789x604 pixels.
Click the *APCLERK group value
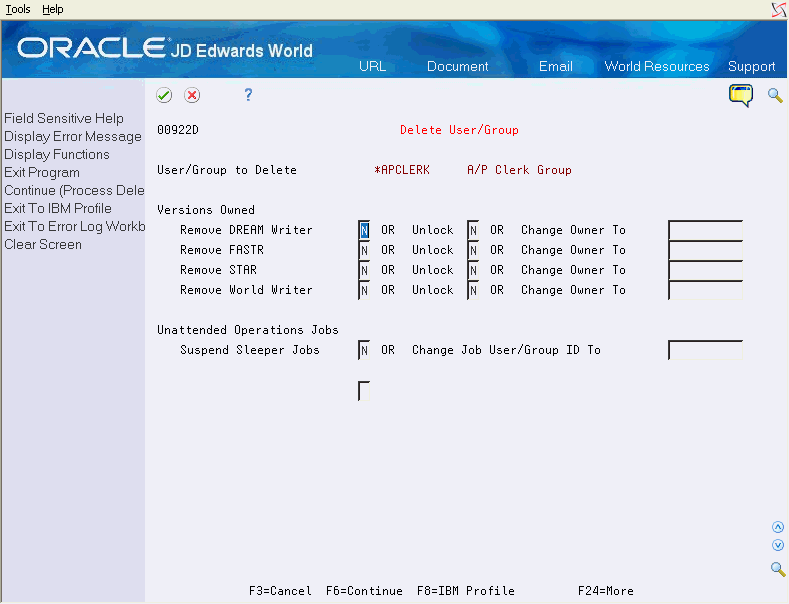coord(402,170)
